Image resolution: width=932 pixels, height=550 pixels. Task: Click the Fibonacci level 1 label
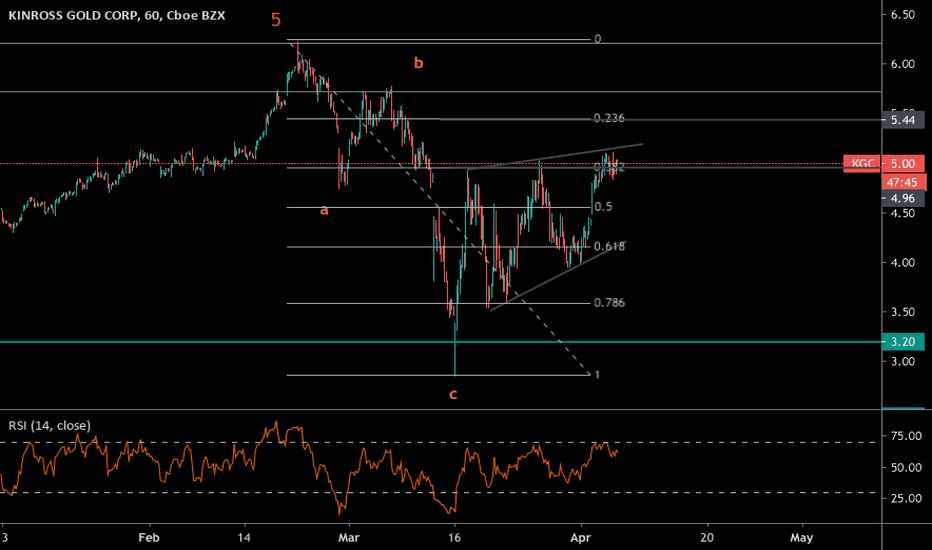597,375
